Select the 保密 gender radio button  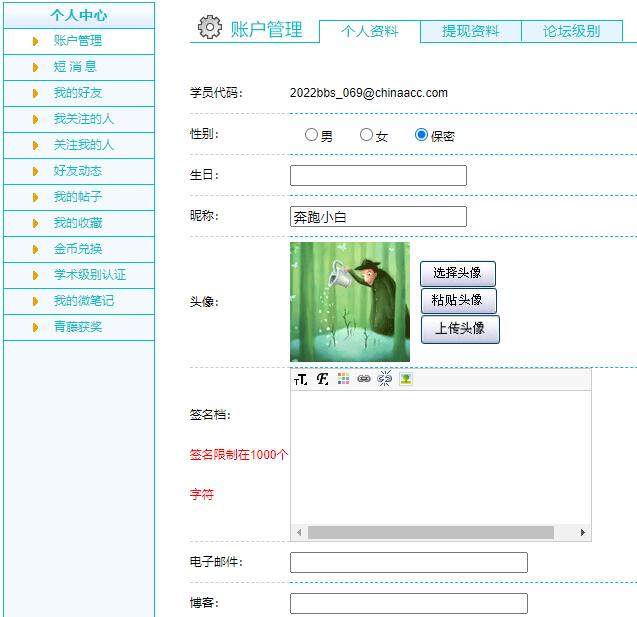pyautogui.click(x=421, y=135)
